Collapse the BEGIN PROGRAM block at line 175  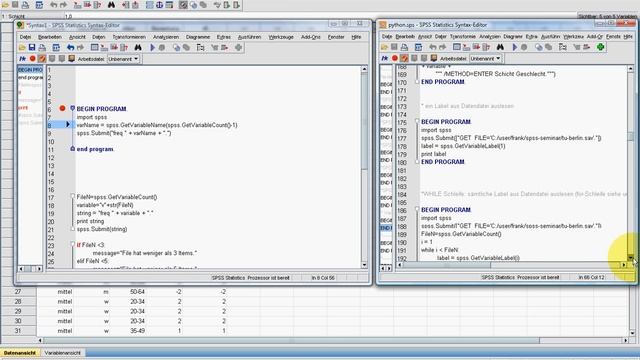click(x=417, y=122)
